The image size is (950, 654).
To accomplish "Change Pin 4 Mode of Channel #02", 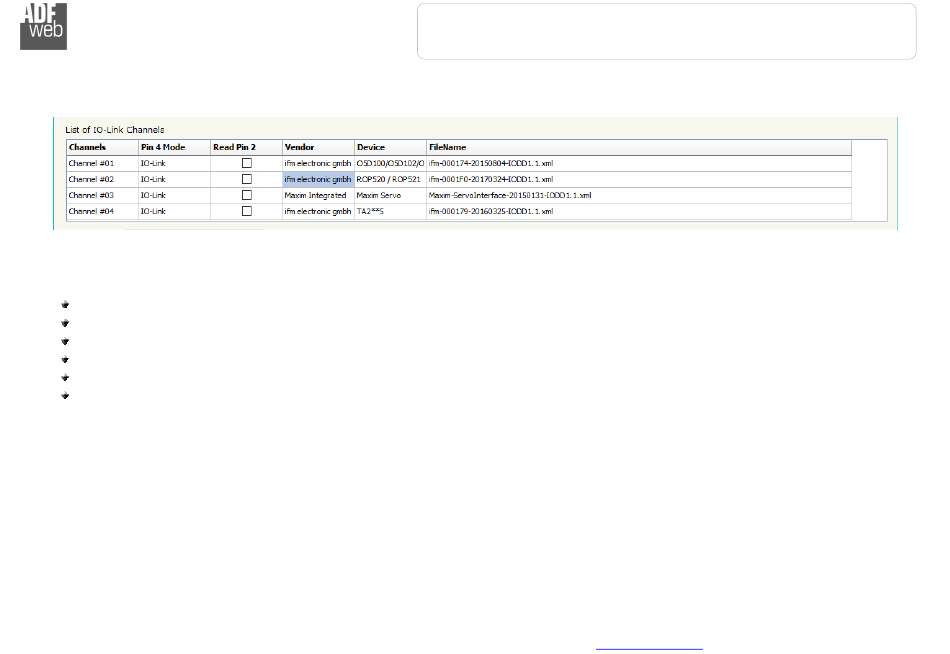I will tap(173, 179).
